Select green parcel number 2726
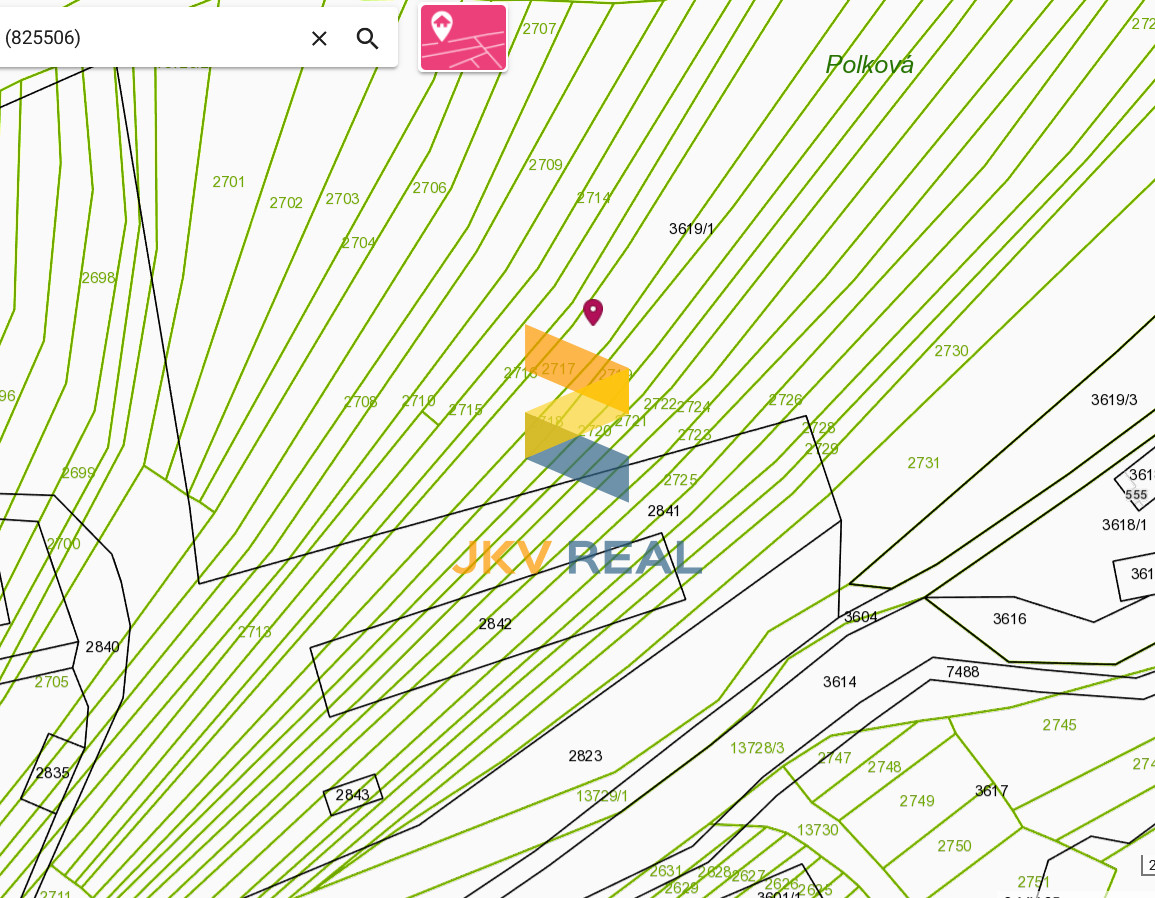This screenshot has width=1155, height=898. pyautogui.click(x=785, y=400)
